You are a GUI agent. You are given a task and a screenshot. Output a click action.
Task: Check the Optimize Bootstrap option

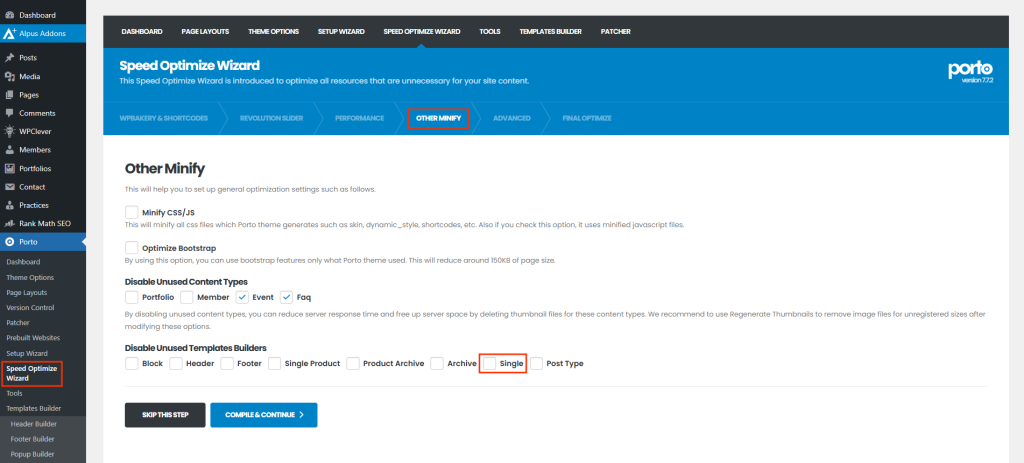(x=131, y=247)
